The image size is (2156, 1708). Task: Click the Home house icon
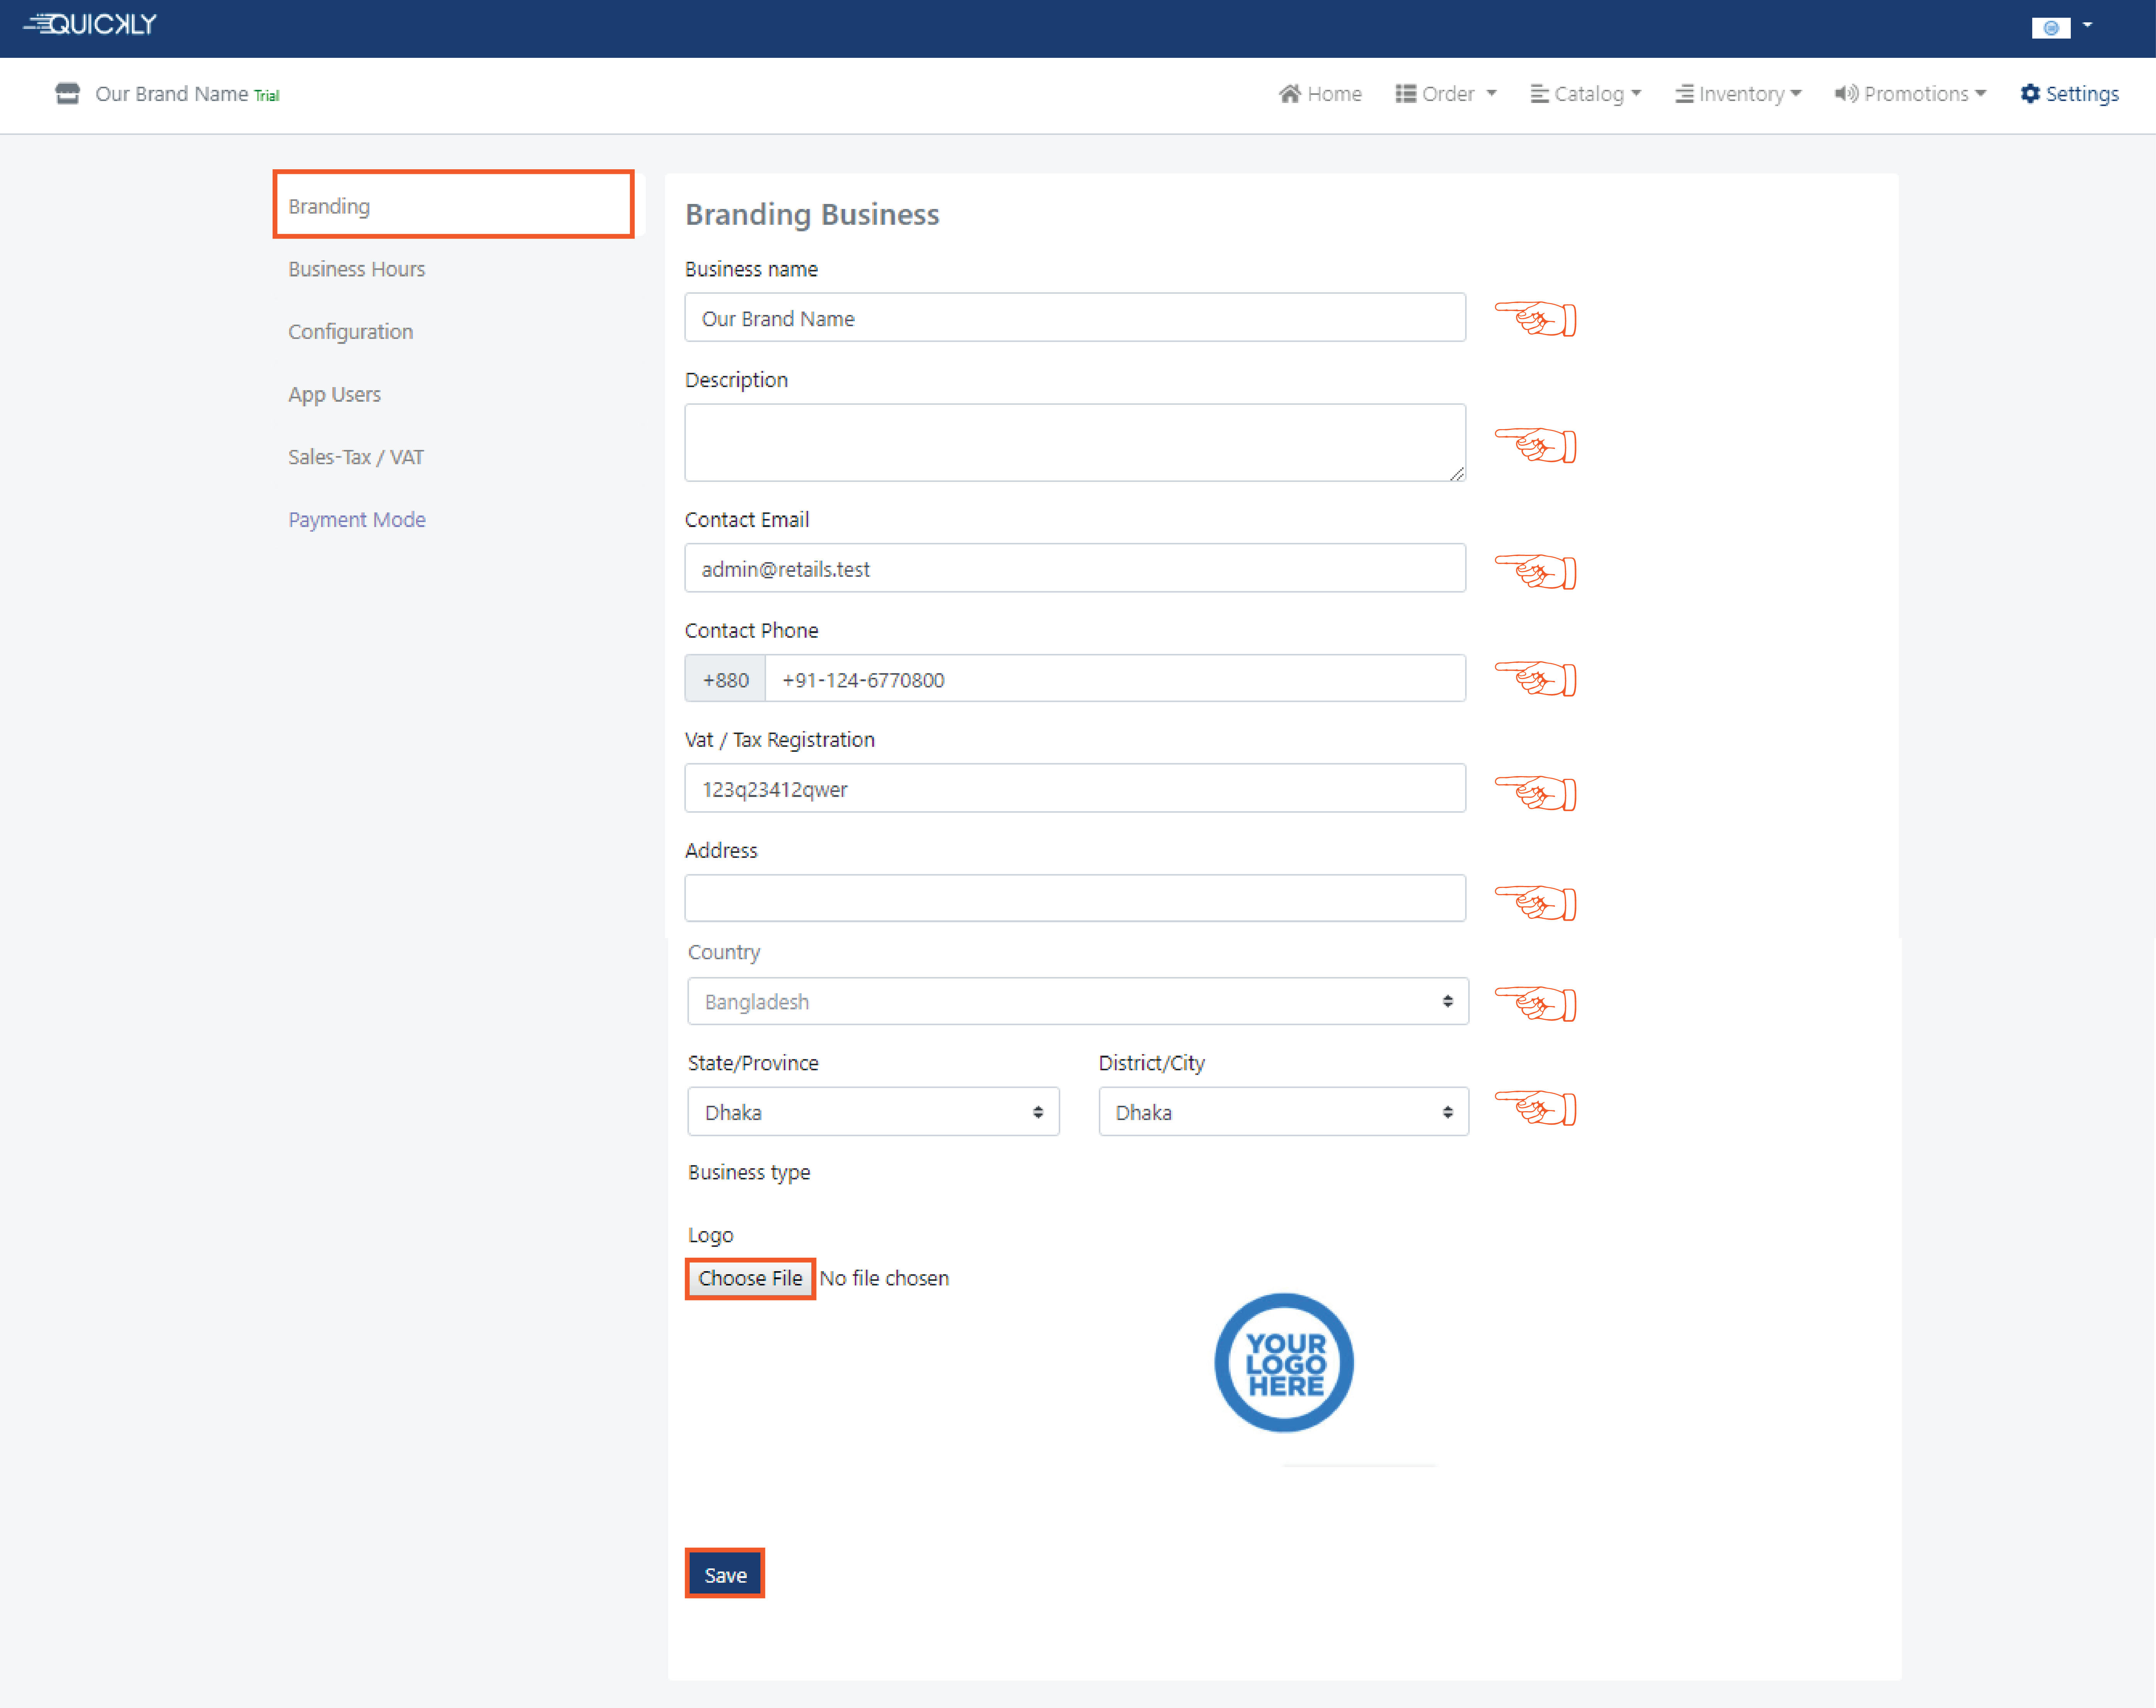[x=1289, y=94]
